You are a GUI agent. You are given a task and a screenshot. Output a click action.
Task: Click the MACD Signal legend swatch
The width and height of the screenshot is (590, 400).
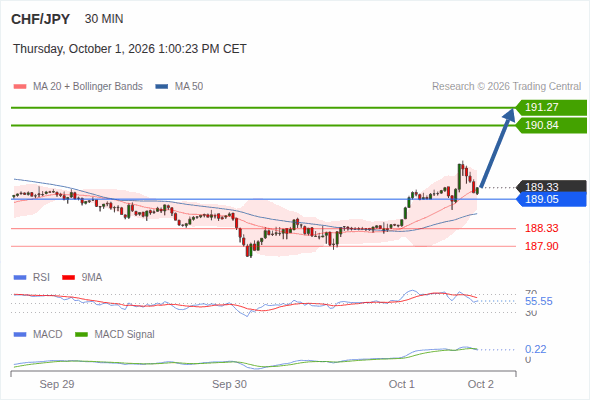click(81, 335)
